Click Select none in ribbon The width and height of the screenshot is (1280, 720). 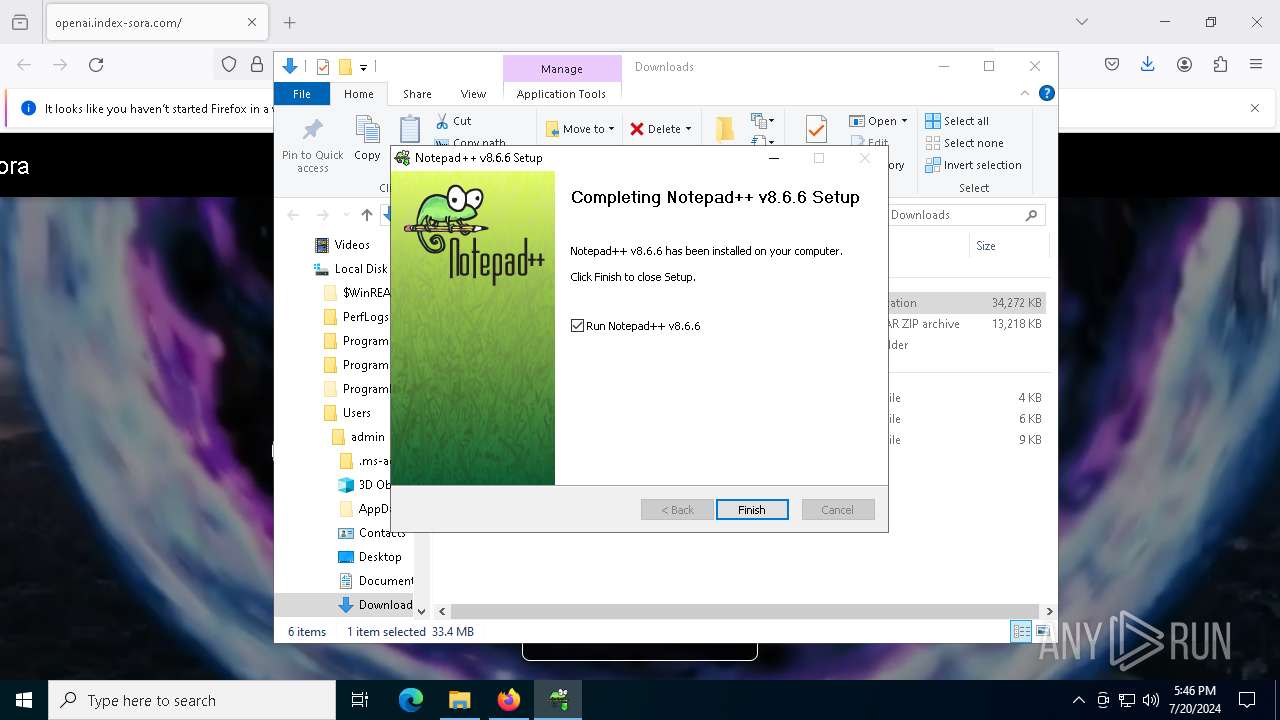[964, 143]
